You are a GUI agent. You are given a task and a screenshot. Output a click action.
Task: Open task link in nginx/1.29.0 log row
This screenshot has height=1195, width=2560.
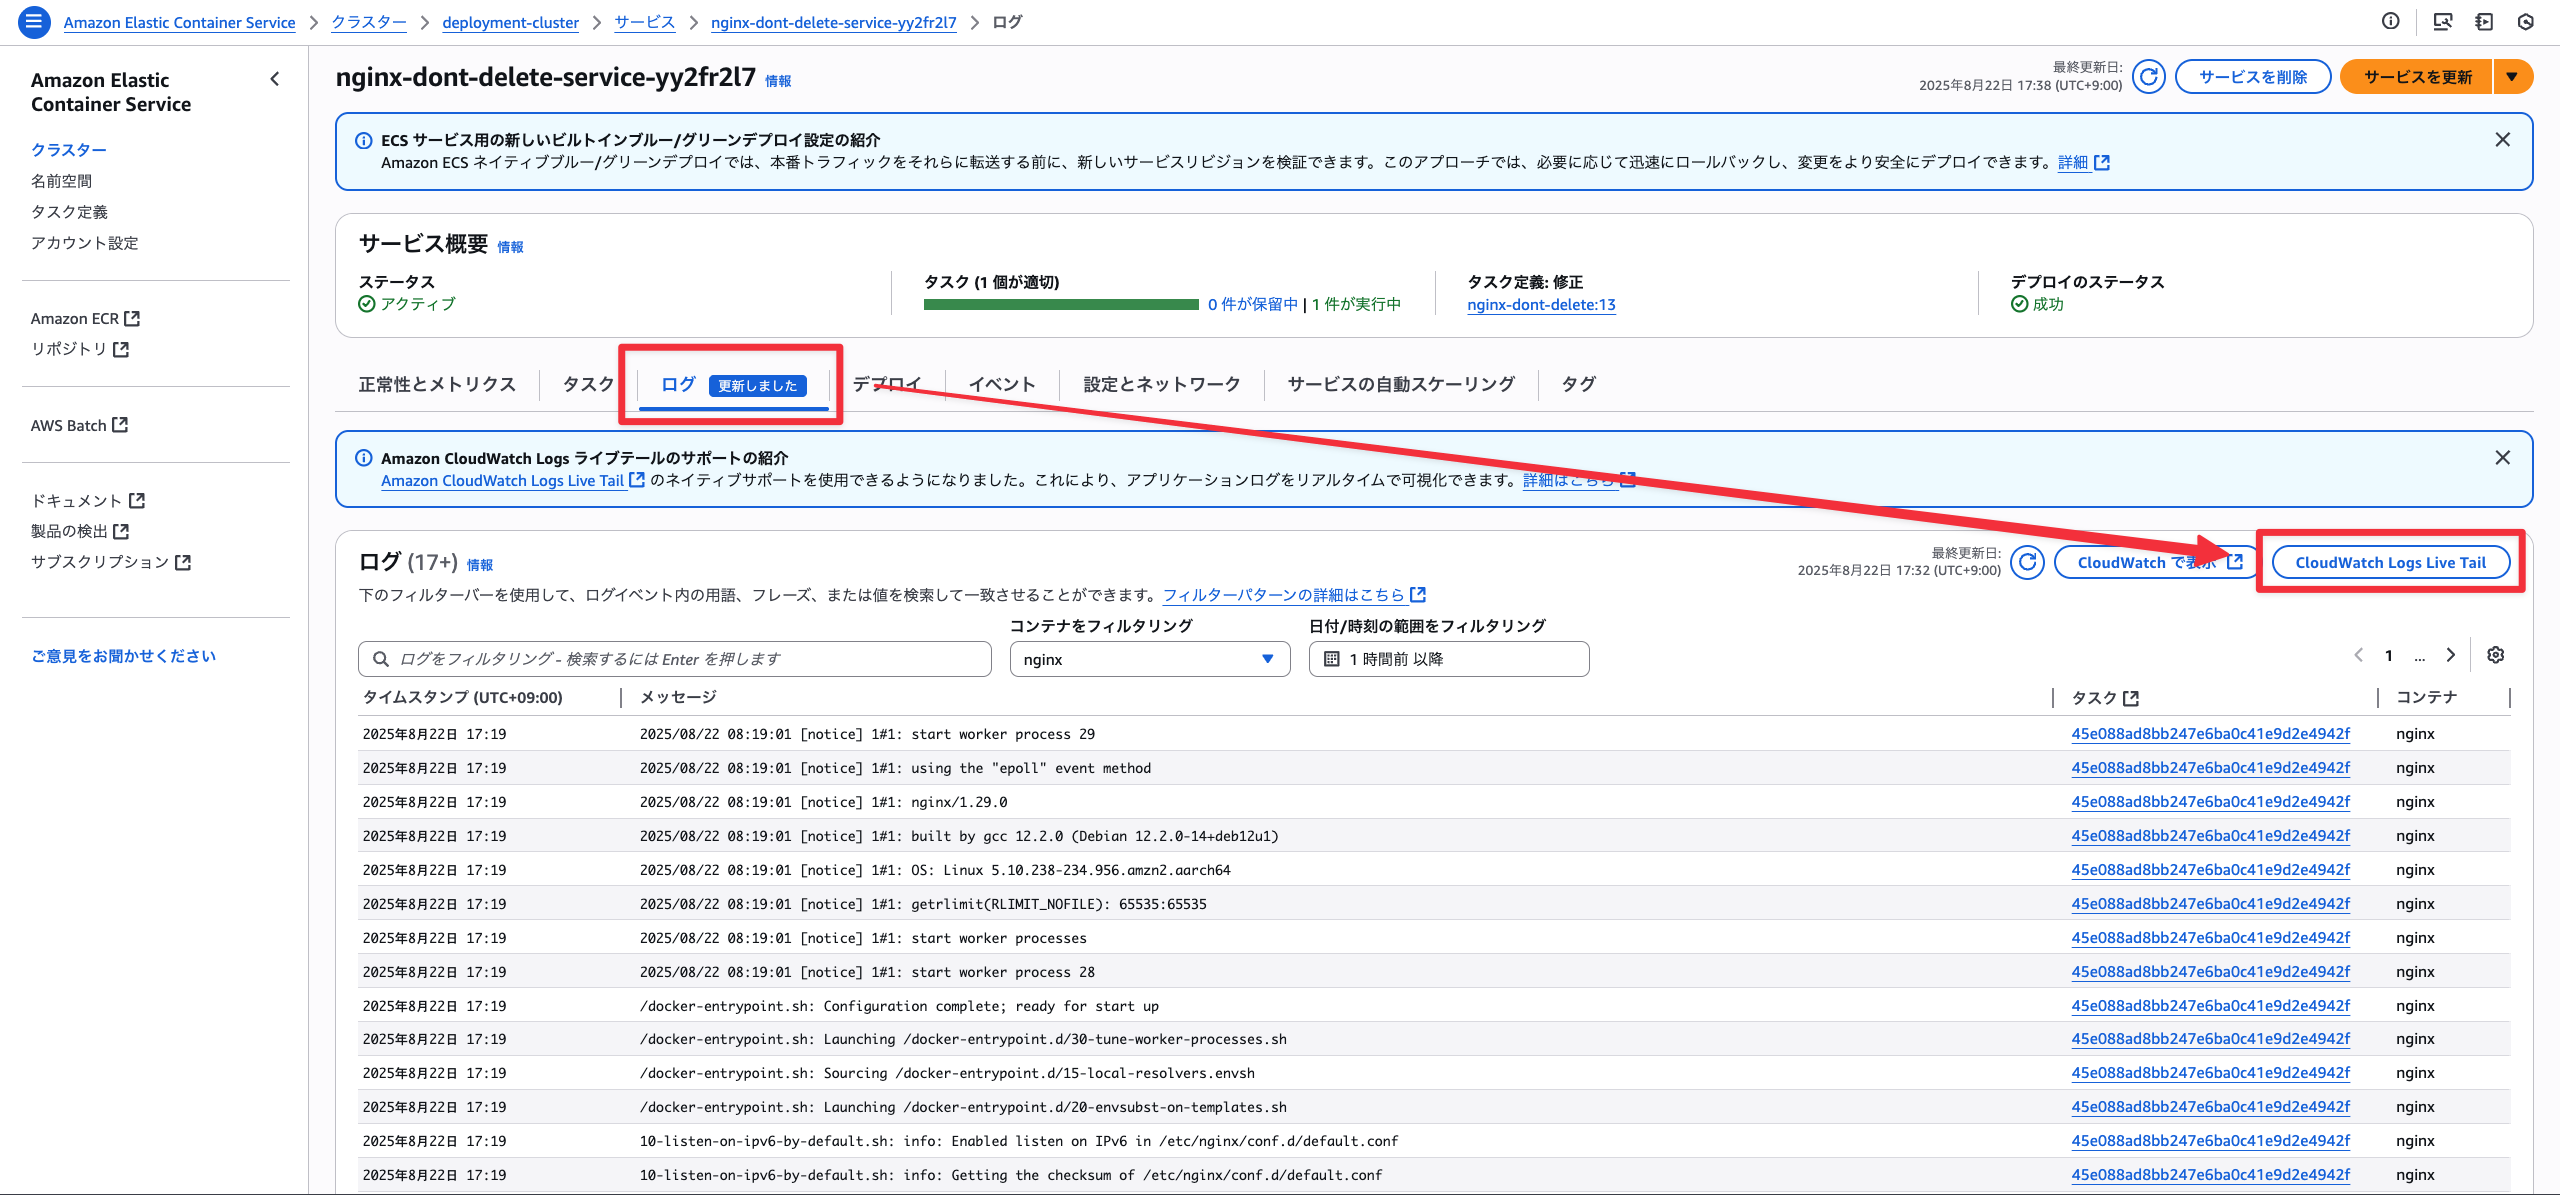tap(2210, 801)
